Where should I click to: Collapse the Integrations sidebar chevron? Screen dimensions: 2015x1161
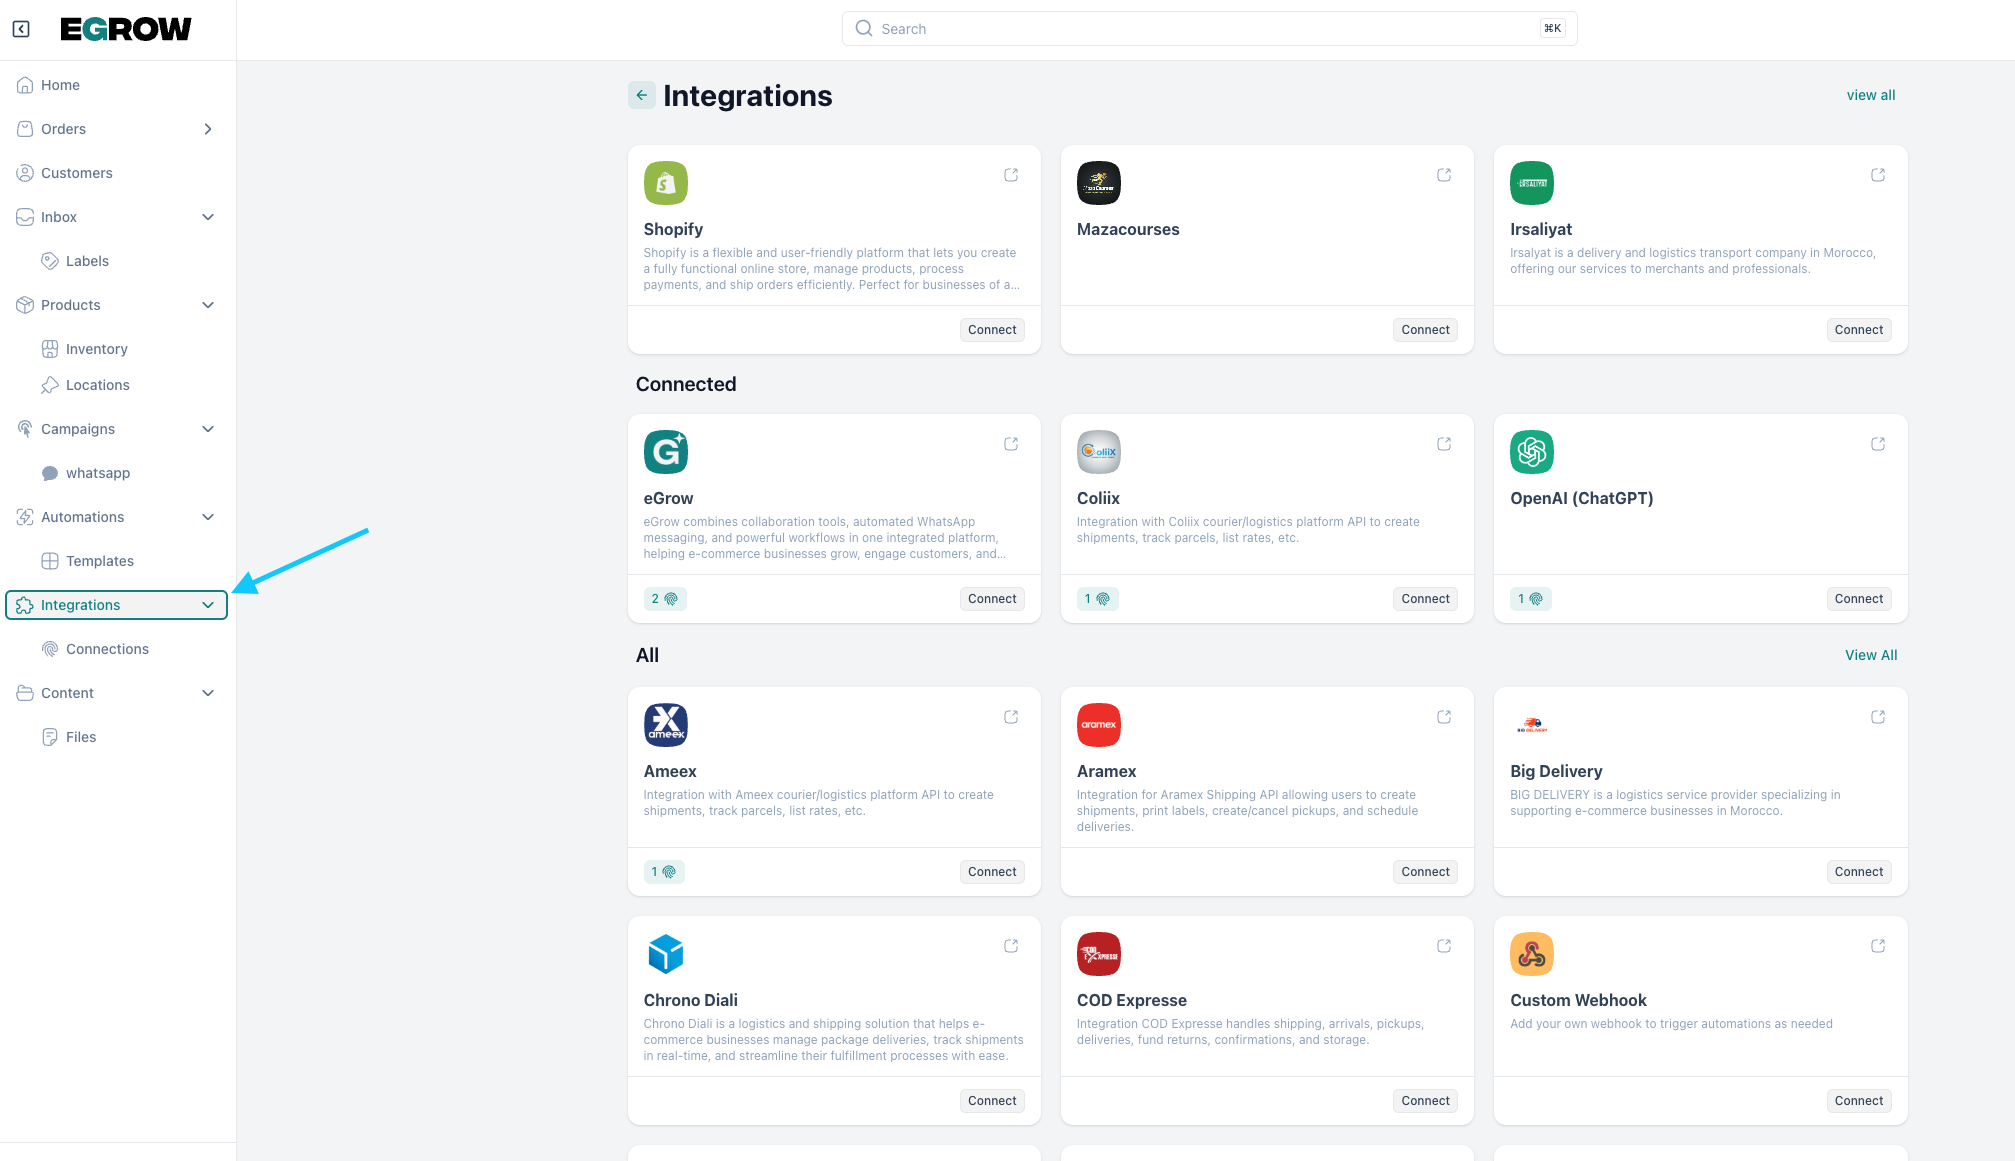coord(208,605)
